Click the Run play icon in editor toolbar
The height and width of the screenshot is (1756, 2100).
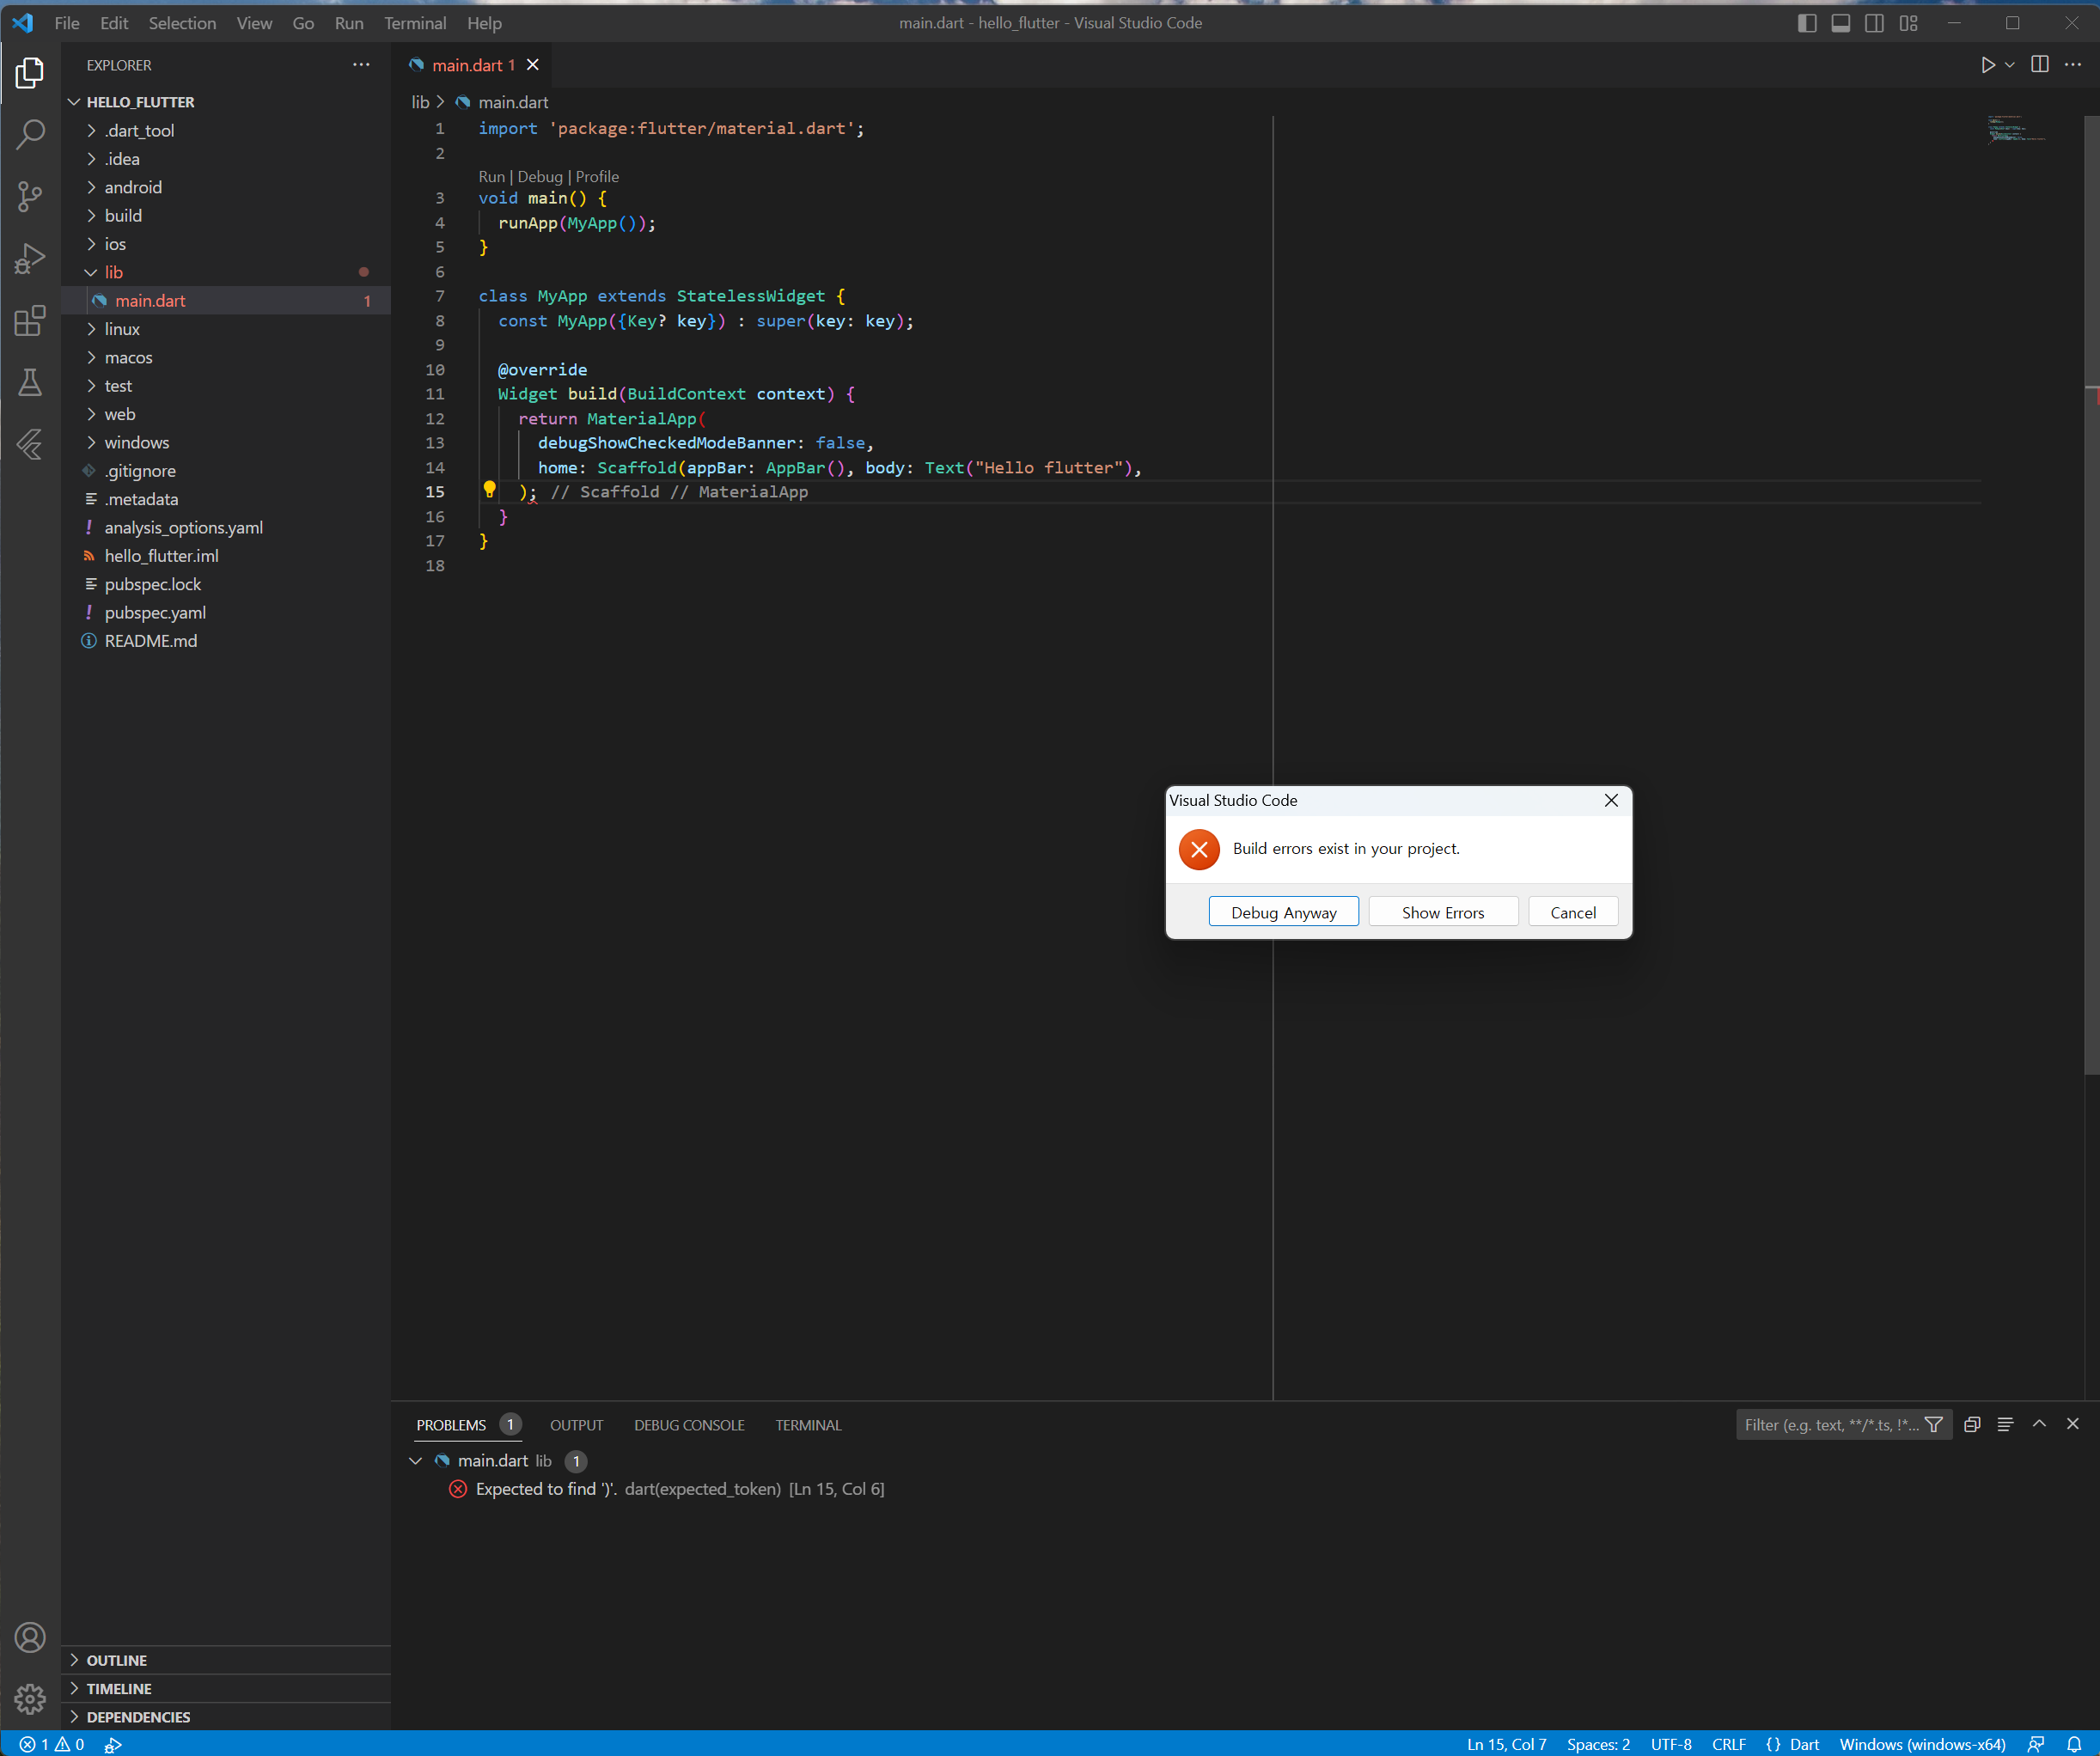tap(1988, 65)
